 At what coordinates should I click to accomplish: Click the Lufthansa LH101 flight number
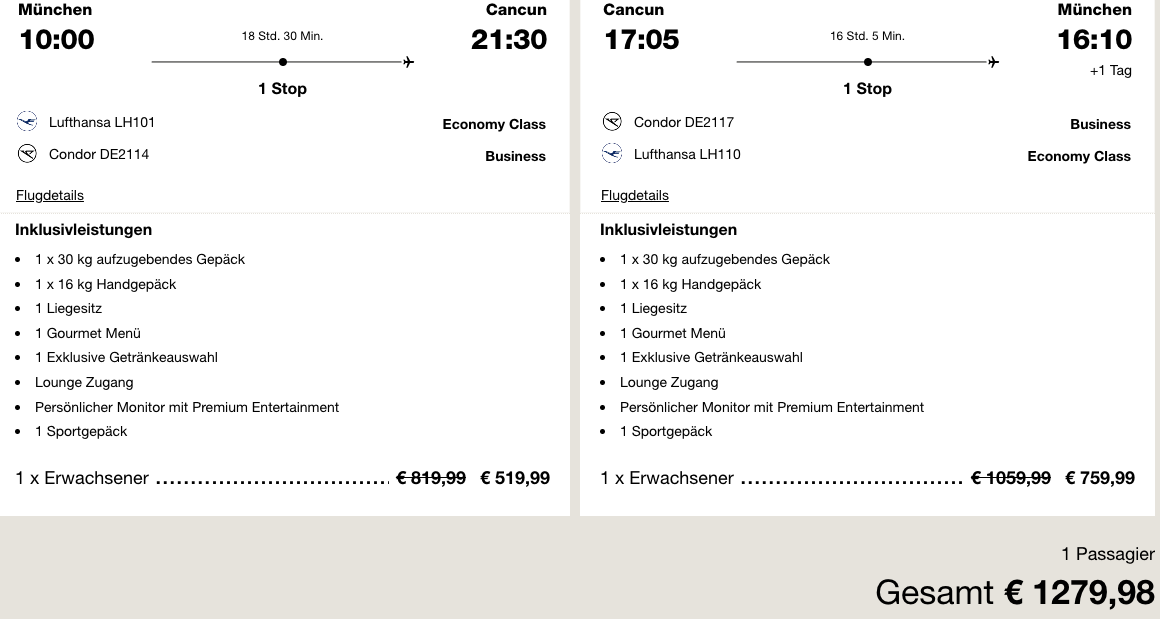102,122
